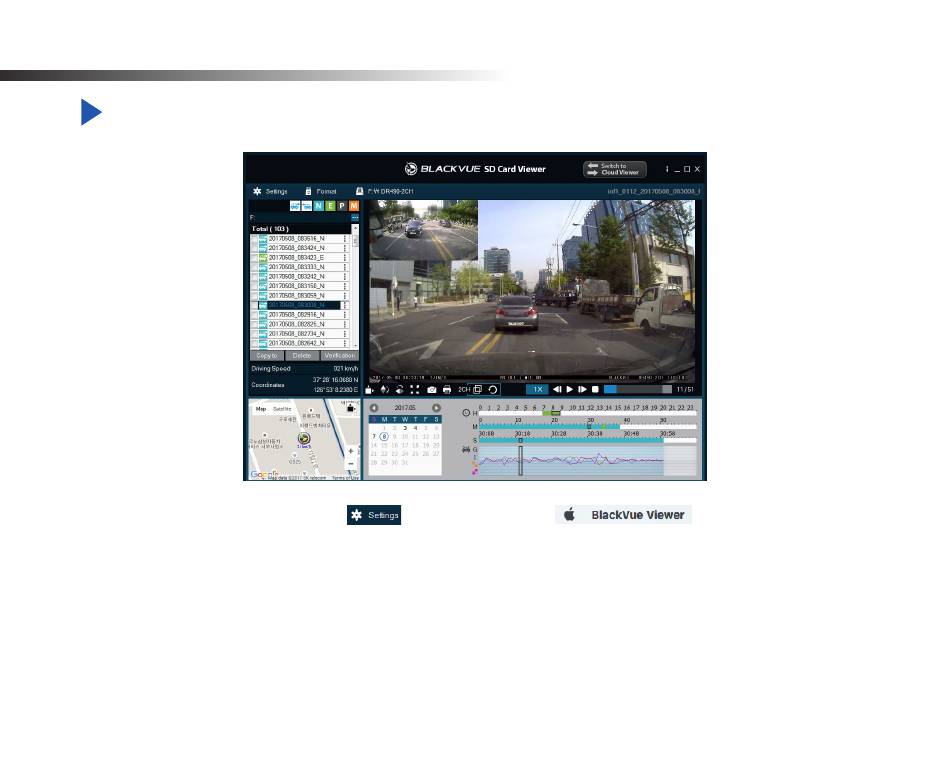
Task: Switch to Cloud Viewer
Action: pyautogui.click(x=614, y=169)
